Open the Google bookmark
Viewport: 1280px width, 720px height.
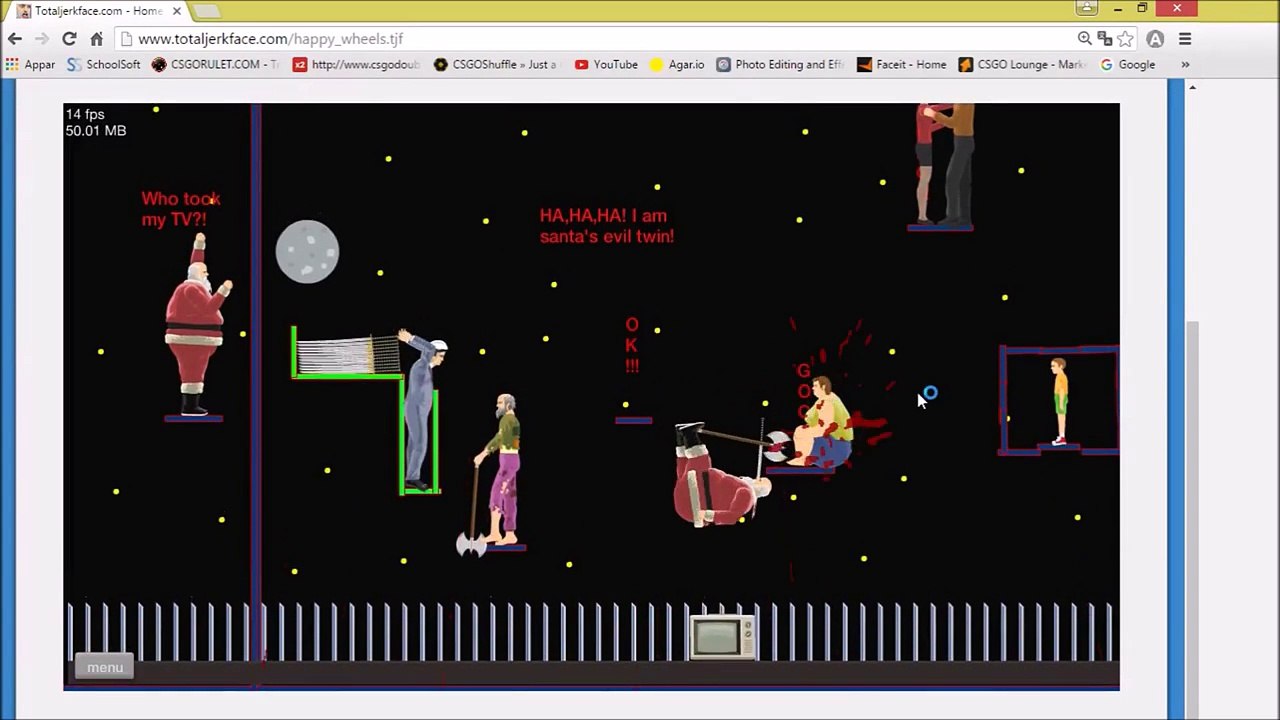coord(1128,64)
